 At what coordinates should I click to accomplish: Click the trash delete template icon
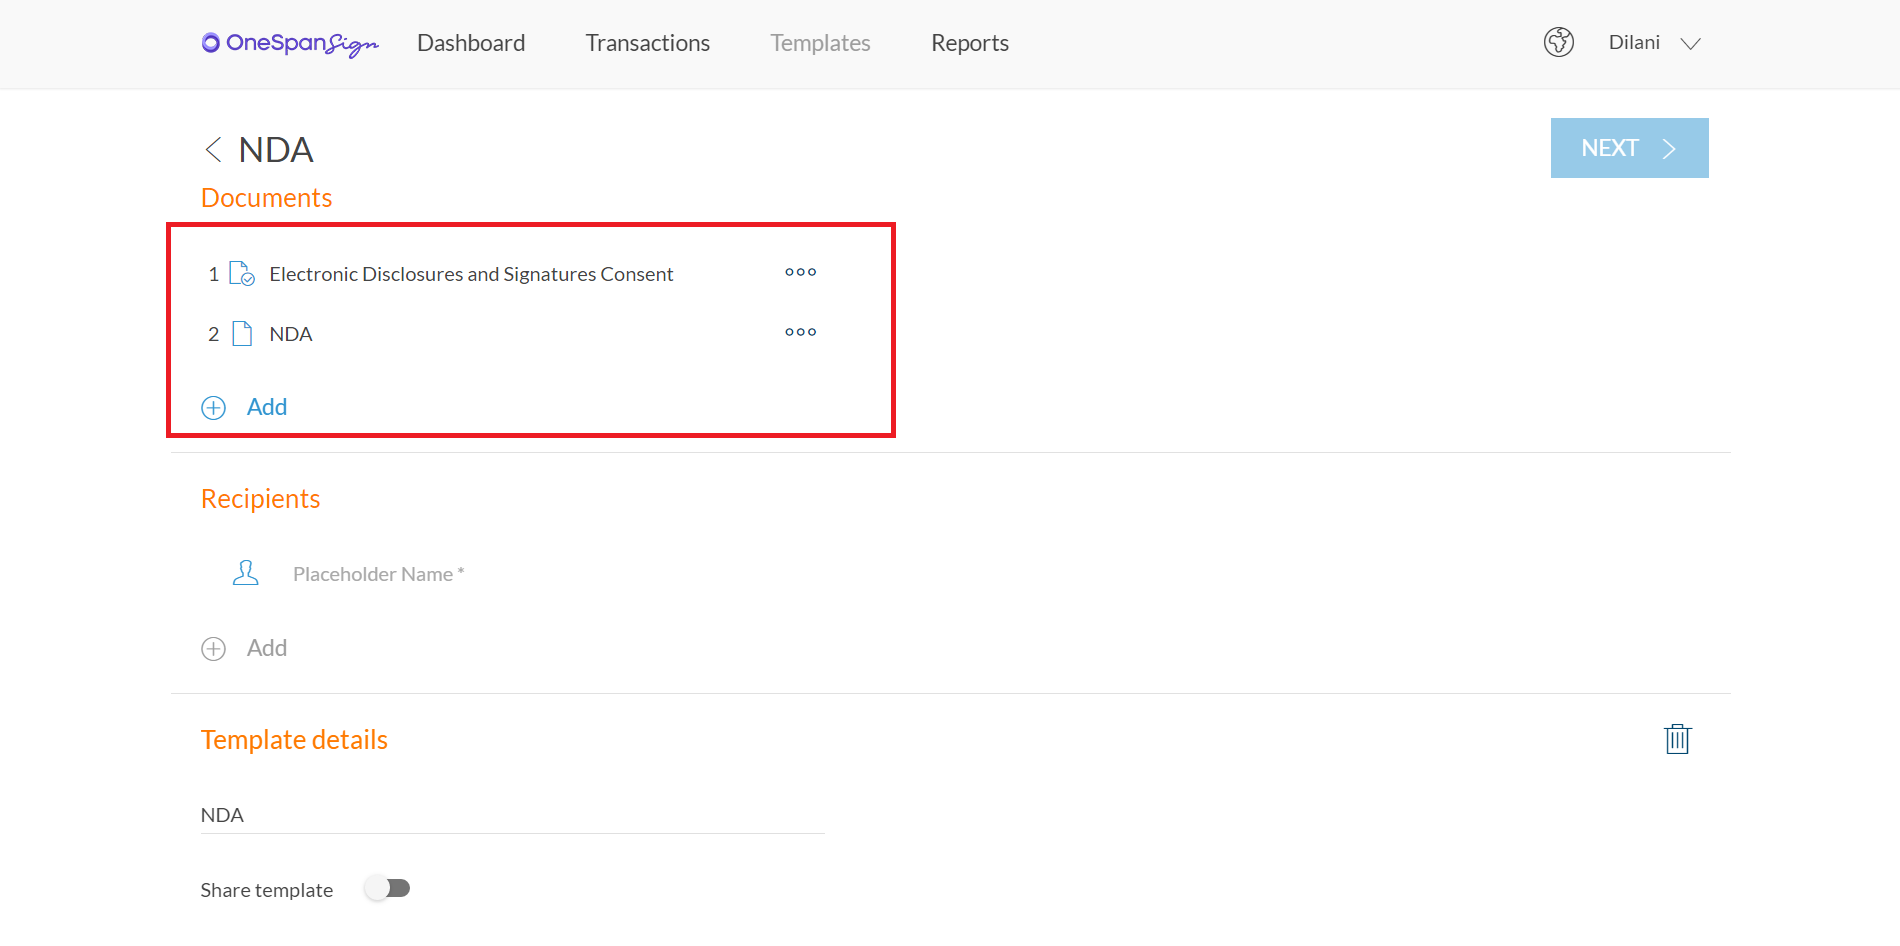(x=1677, y=739)
